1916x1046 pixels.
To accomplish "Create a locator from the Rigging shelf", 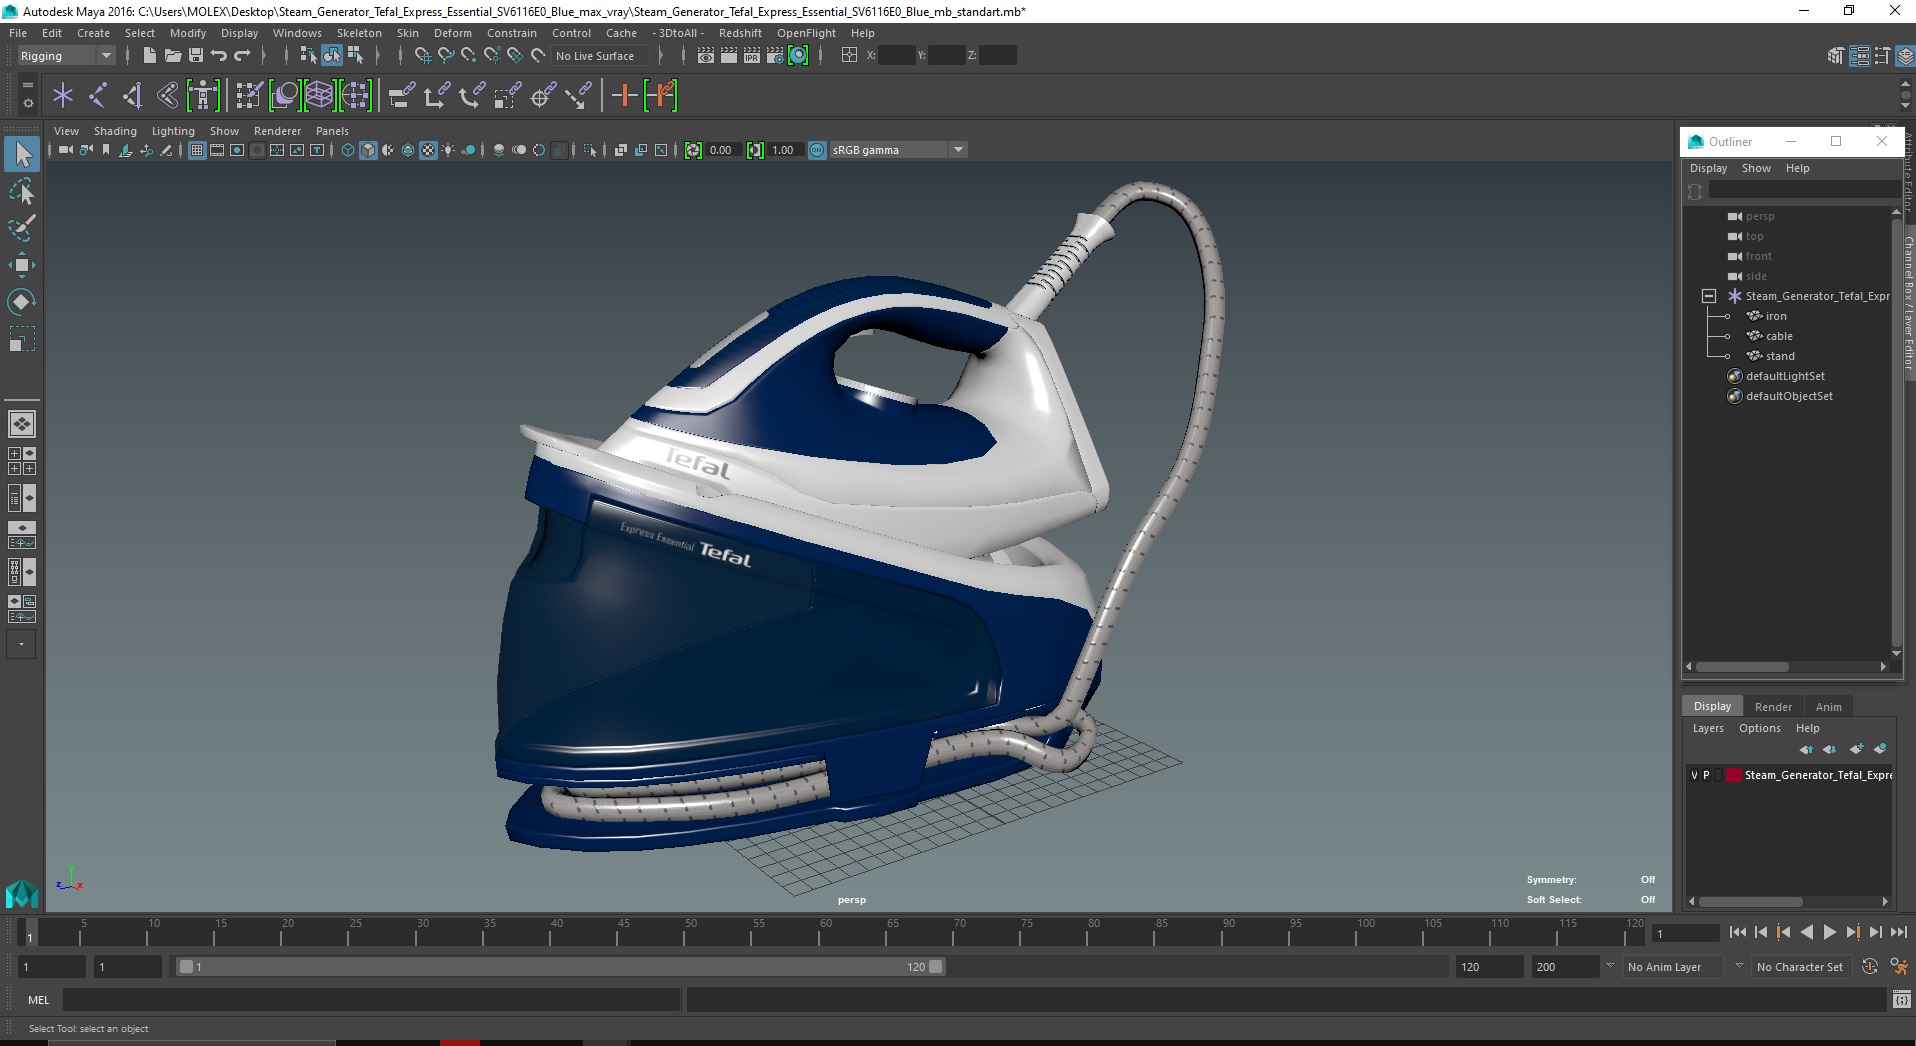I will click(63, 96).
